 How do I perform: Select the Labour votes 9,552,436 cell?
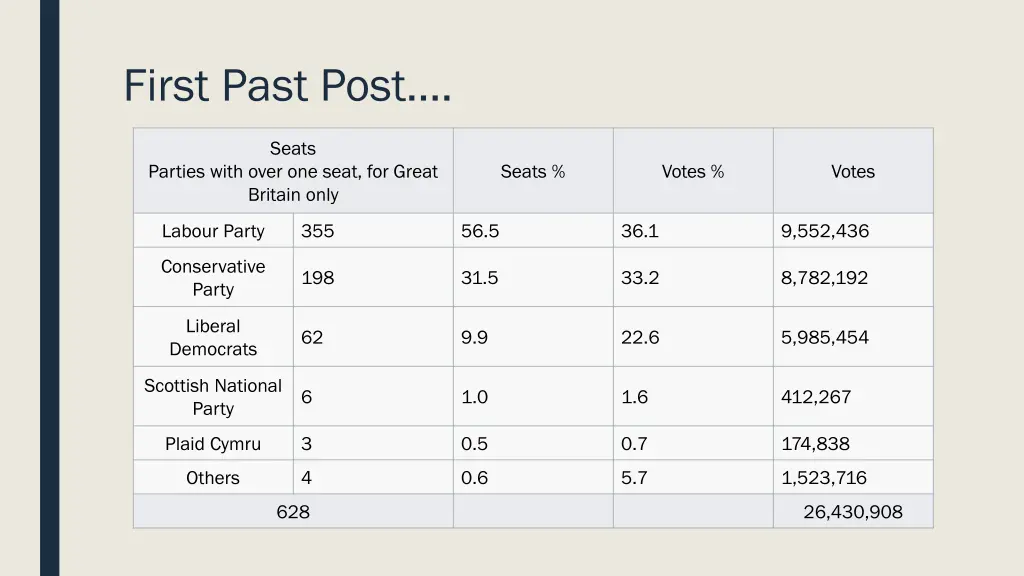853,231
